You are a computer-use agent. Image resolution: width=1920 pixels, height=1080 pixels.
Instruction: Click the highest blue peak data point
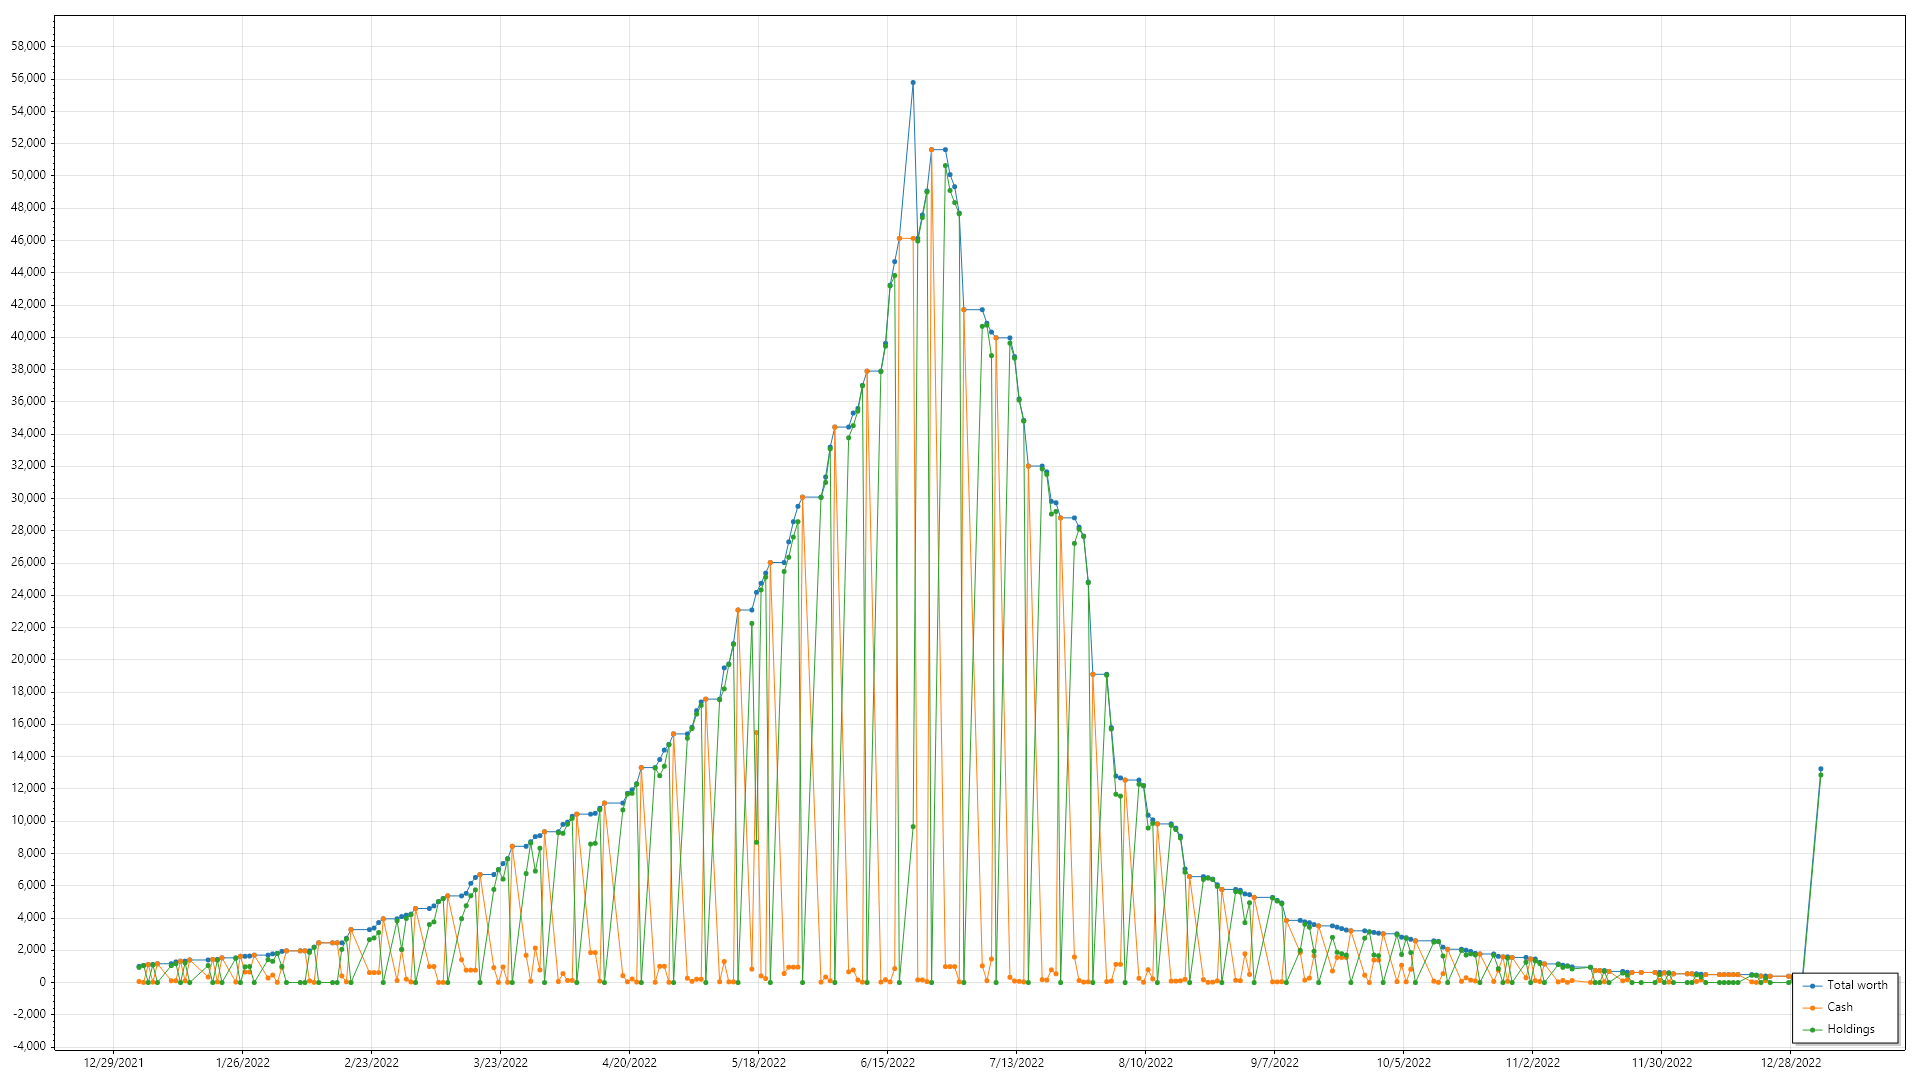tap(913, 83)
